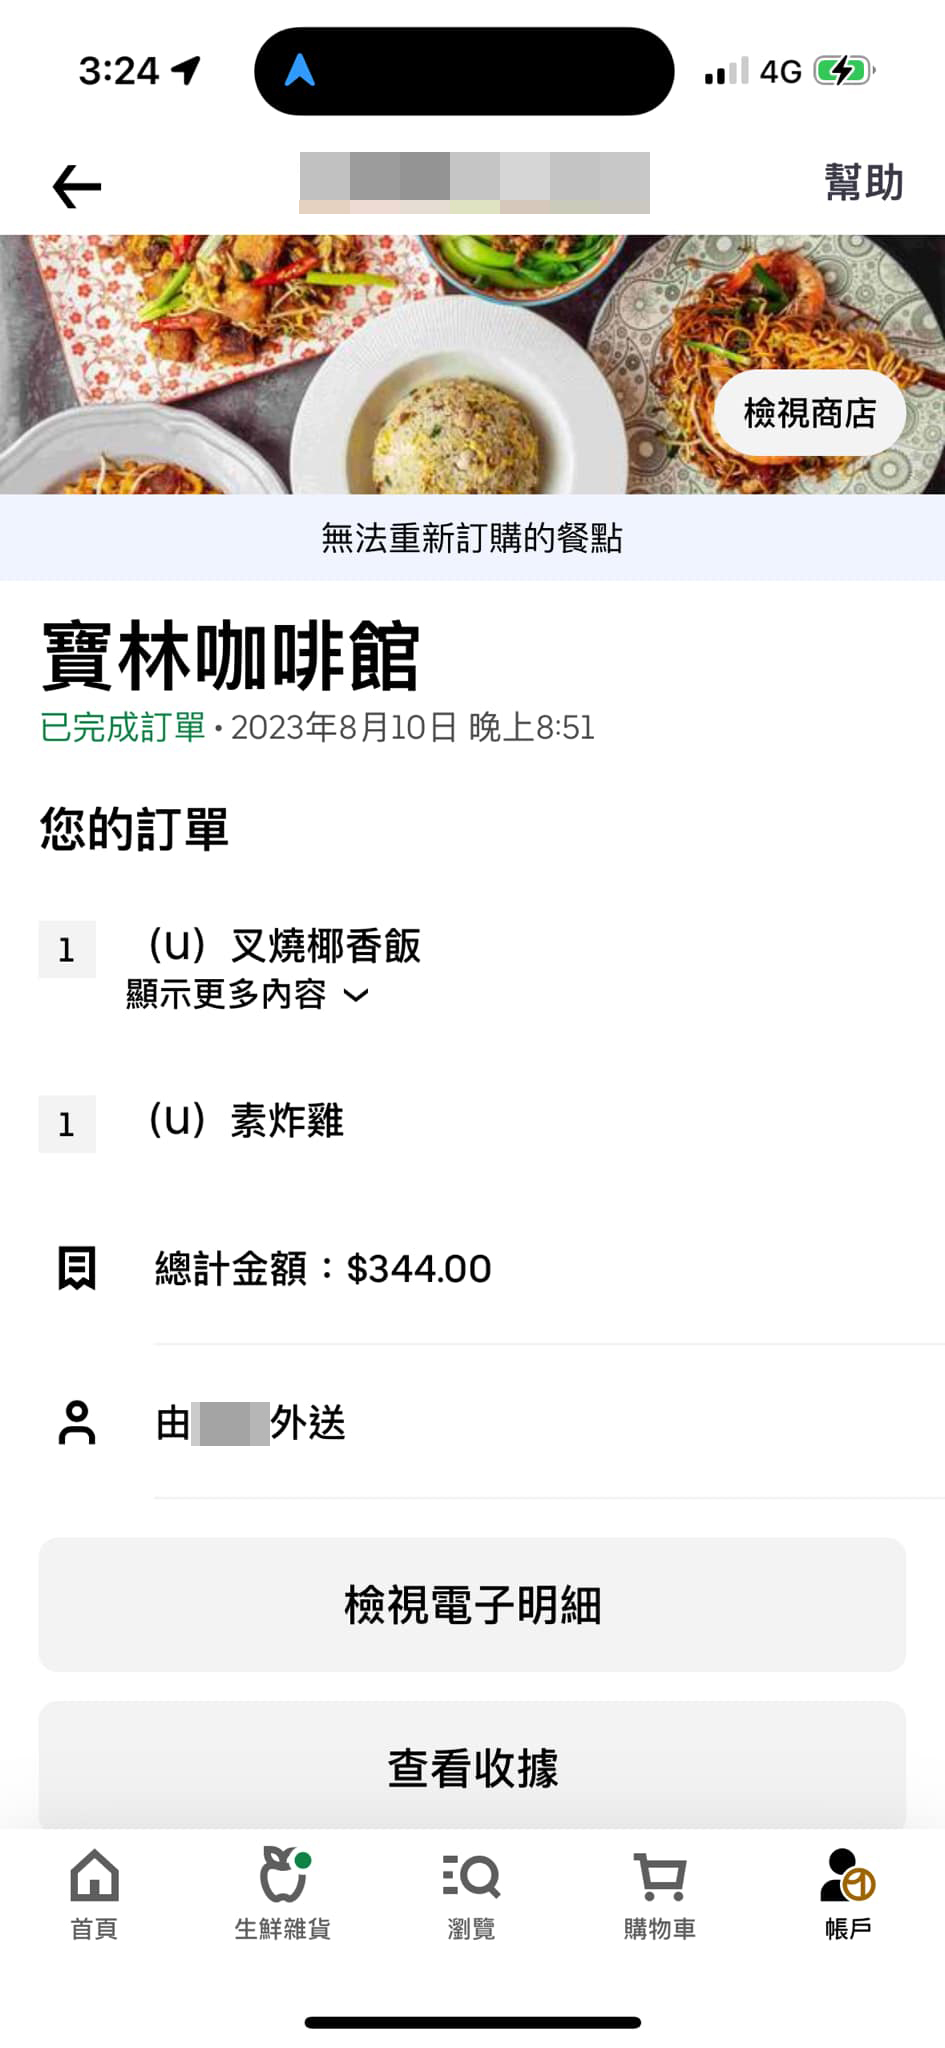This screenshot has width=945, height=2048.
Task: Tap the 叉燒椰香飯 order item
Action: pos(285,946)
